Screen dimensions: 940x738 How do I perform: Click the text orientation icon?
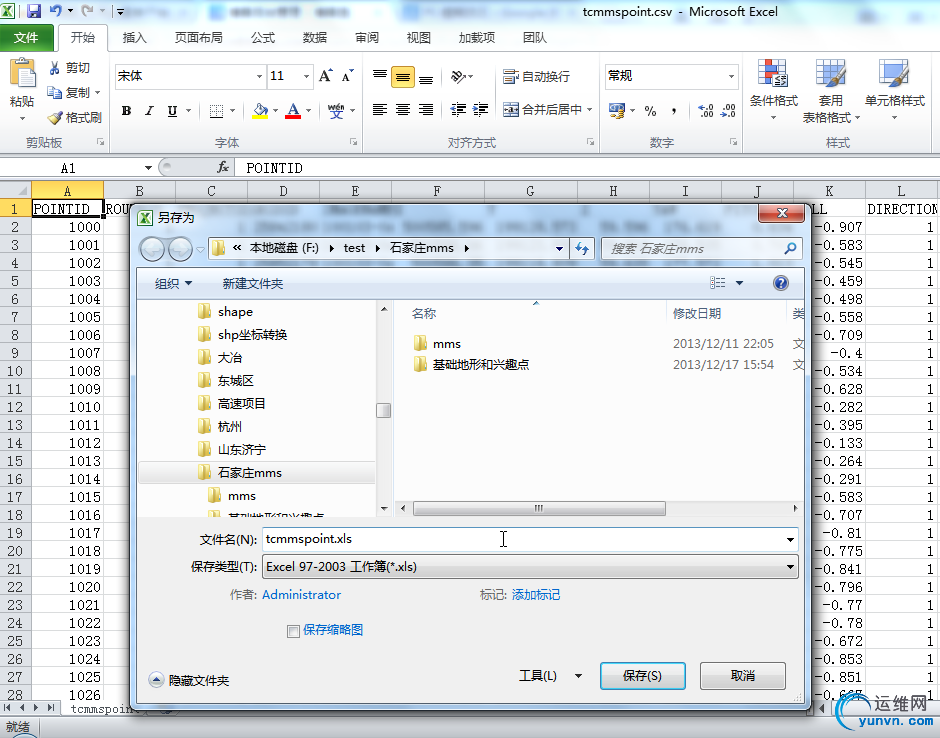coord(458,77)
